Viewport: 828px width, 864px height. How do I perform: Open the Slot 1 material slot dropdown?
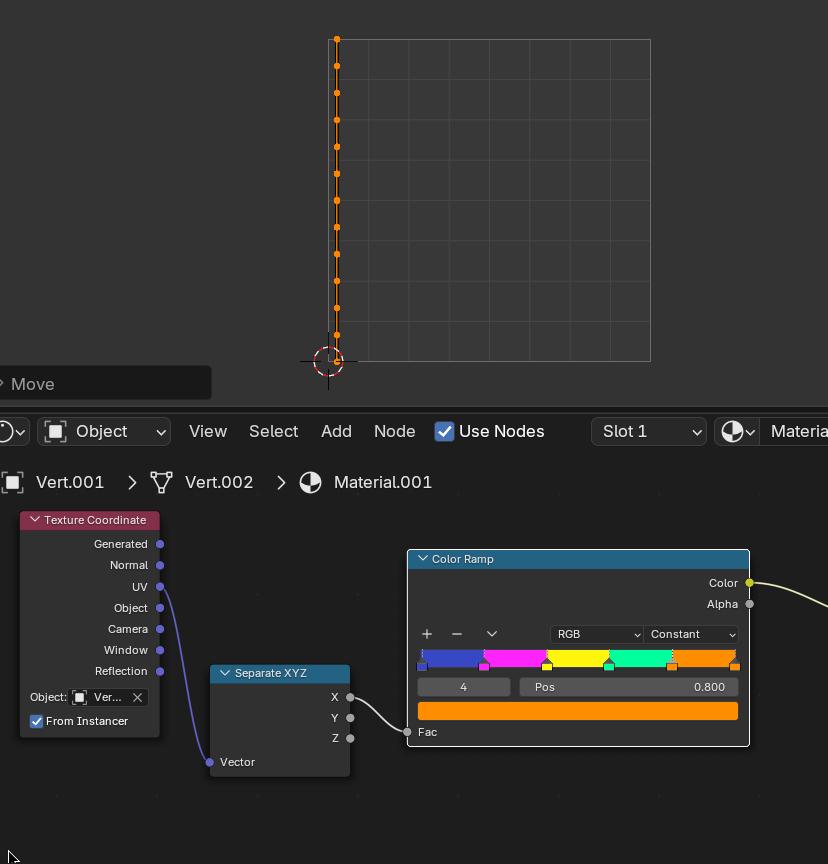648,431
